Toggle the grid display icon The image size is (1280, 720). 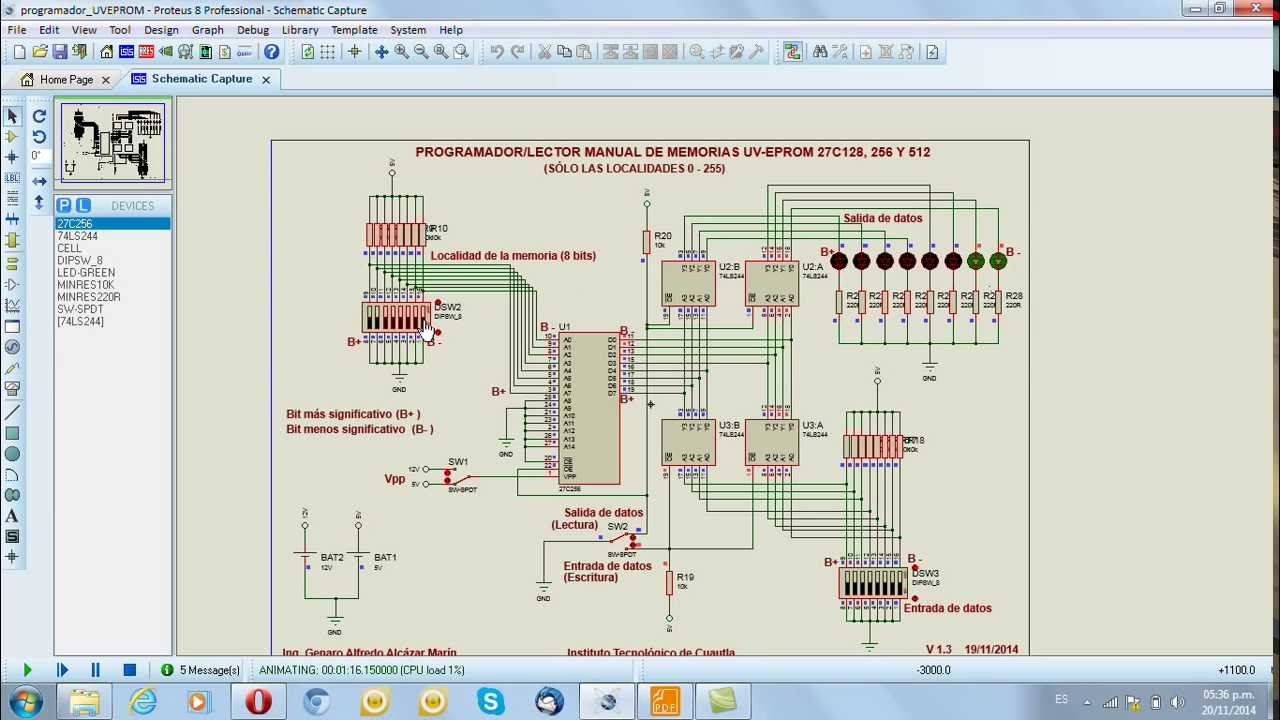pos(327,52)
